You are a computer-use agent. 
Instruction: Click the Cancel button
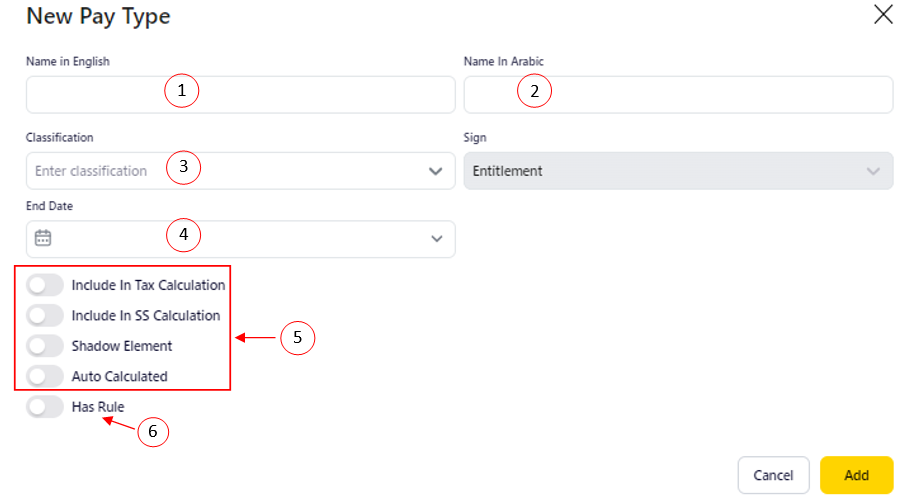pyautogui.click(x=773, y=475)
